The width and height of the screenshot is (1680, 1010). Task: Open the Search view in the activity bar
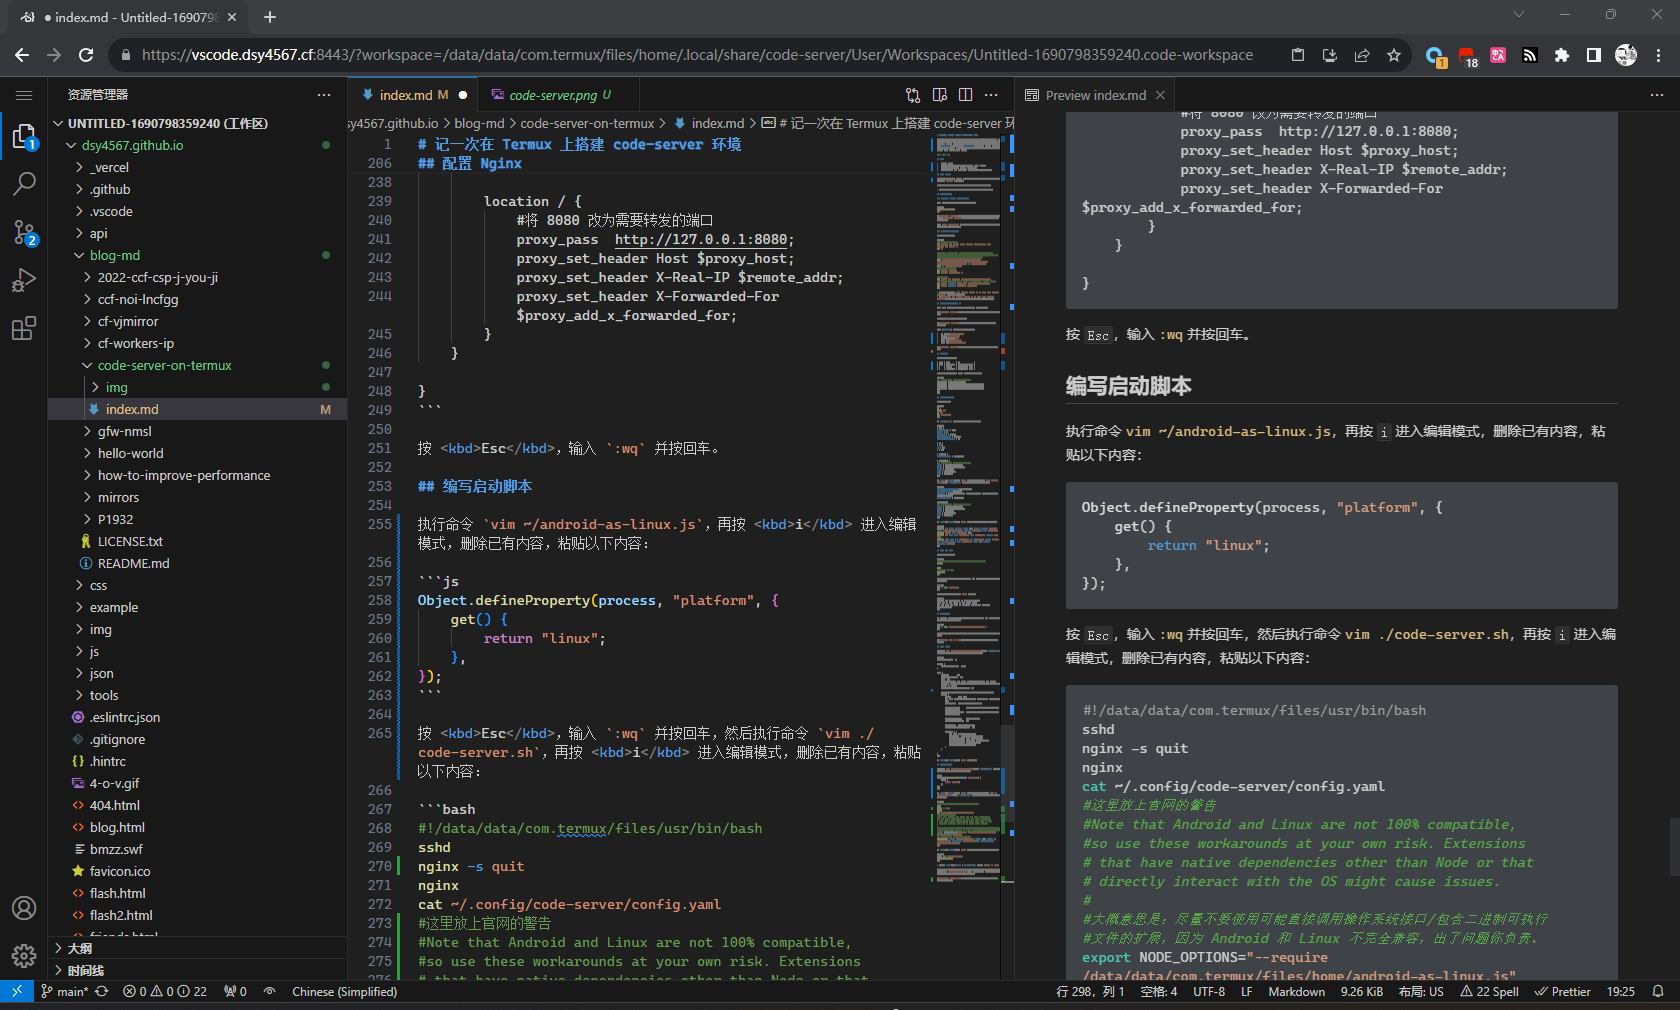point(24,184)
